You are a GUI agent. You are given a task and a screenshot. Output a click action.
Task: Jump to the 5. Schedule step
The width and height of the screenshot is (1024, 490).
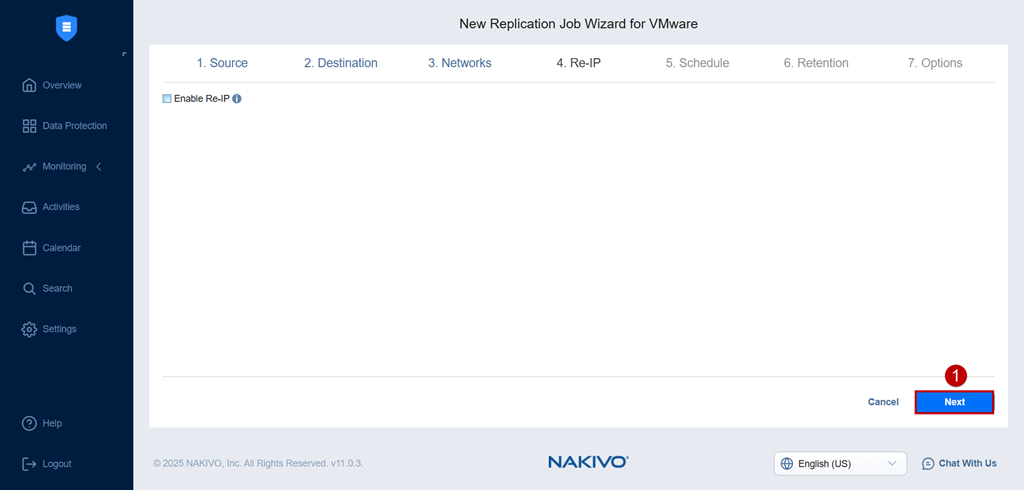(x=697, y=63)
